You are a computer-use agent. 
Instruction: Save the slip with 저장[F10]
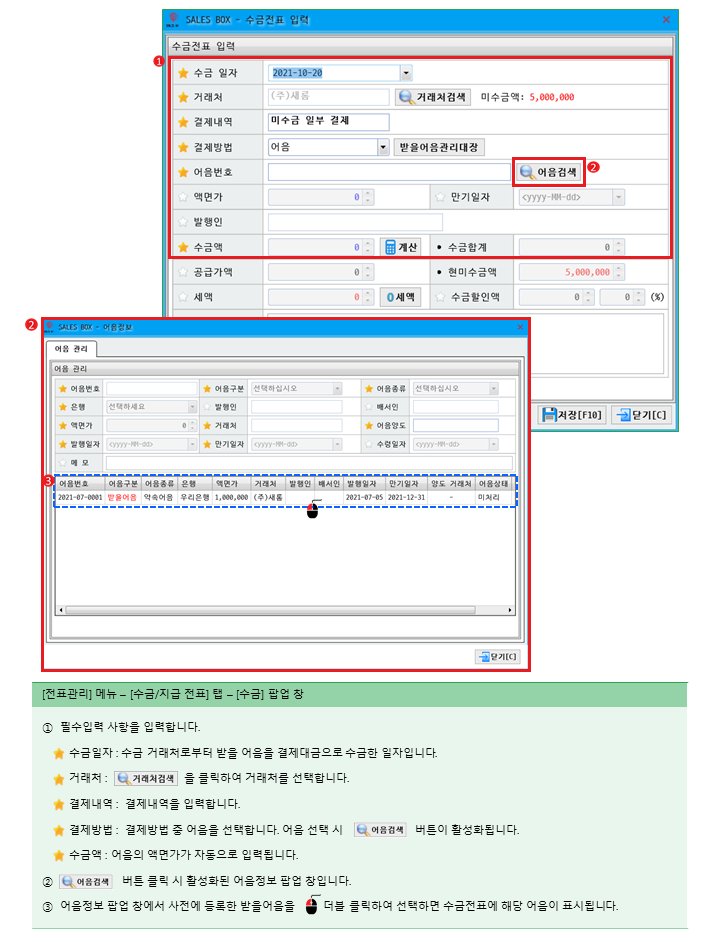tap(572, 414)
